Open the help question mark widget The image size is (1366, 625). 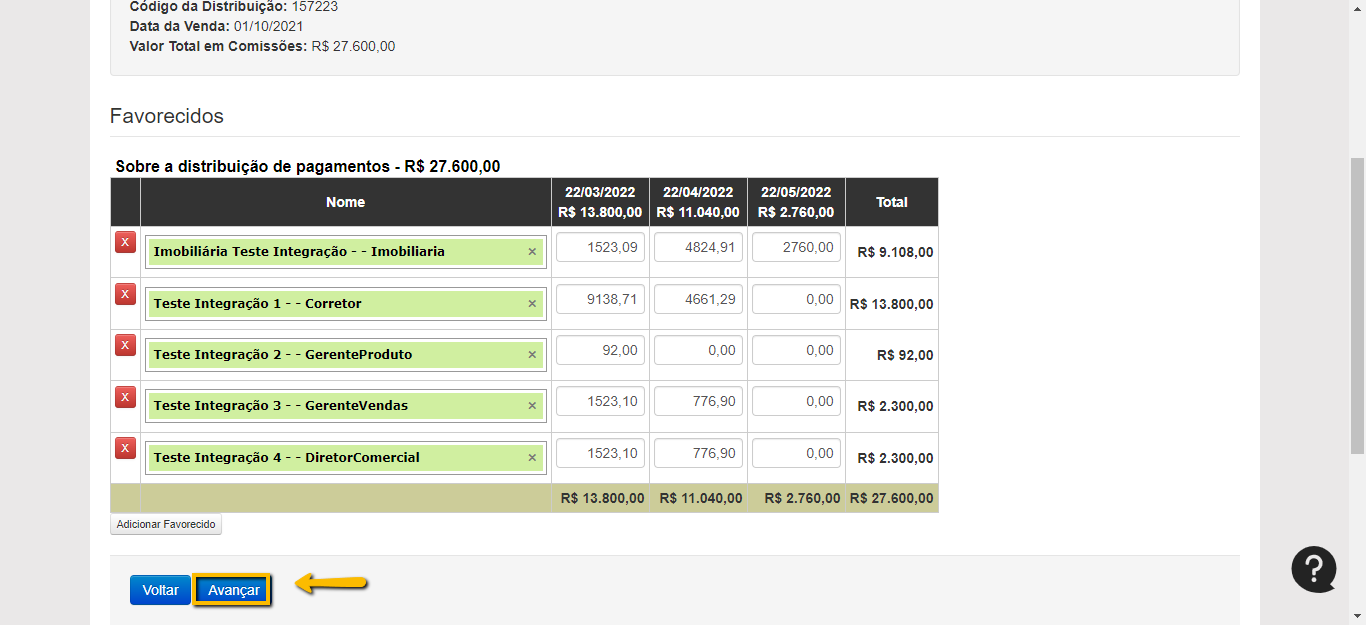1313,569
